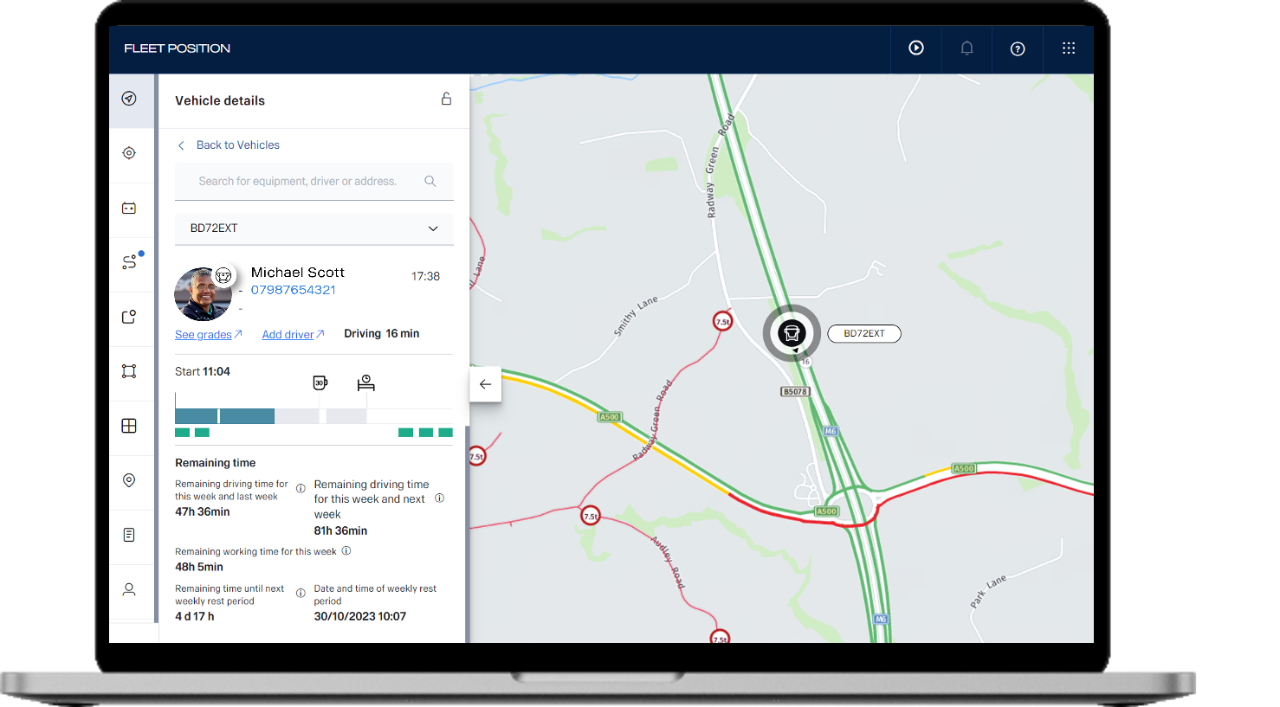Select the BD72EXT label on the map
Screen dimensions: 1280x707
(864, 334)
